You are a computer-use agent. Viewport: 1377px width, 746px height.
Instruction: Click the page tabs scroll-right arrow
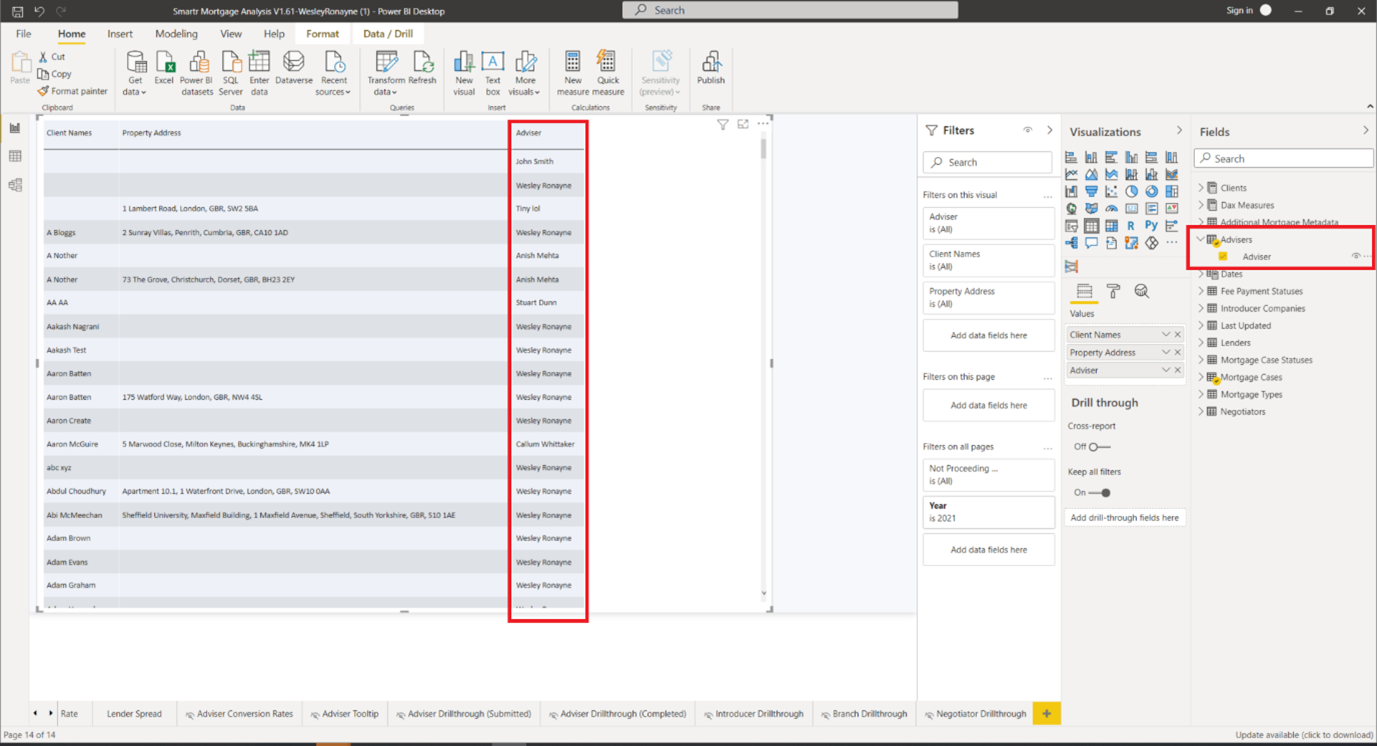51,714
